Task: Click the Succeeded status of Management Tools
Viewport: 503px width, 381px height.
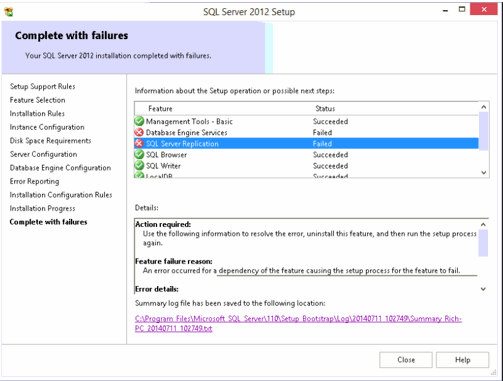Action: [x=330, y=121]
